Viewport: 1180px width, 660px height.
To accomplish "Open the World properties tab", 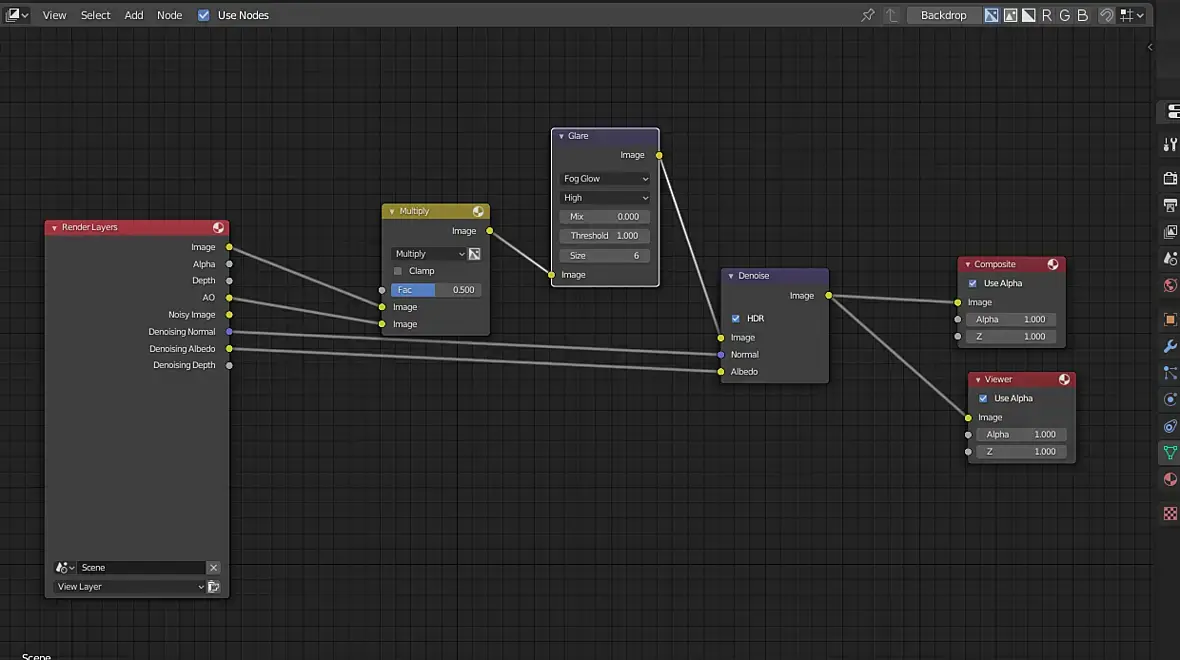I will pos(1170,285).
